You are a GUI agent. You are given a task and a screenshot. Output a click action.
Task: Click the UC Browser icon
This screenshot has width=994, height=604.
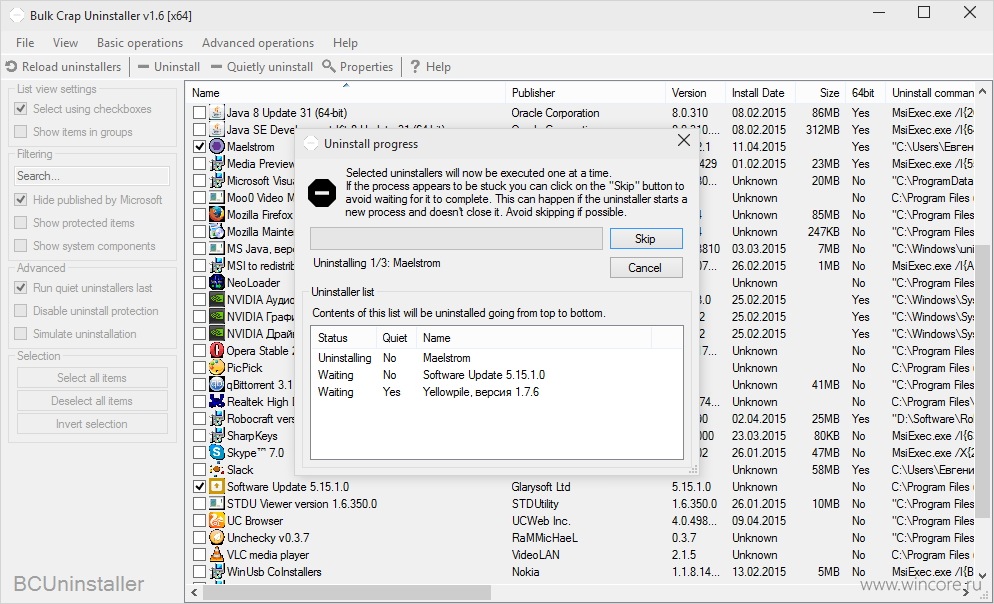(217, 520)
